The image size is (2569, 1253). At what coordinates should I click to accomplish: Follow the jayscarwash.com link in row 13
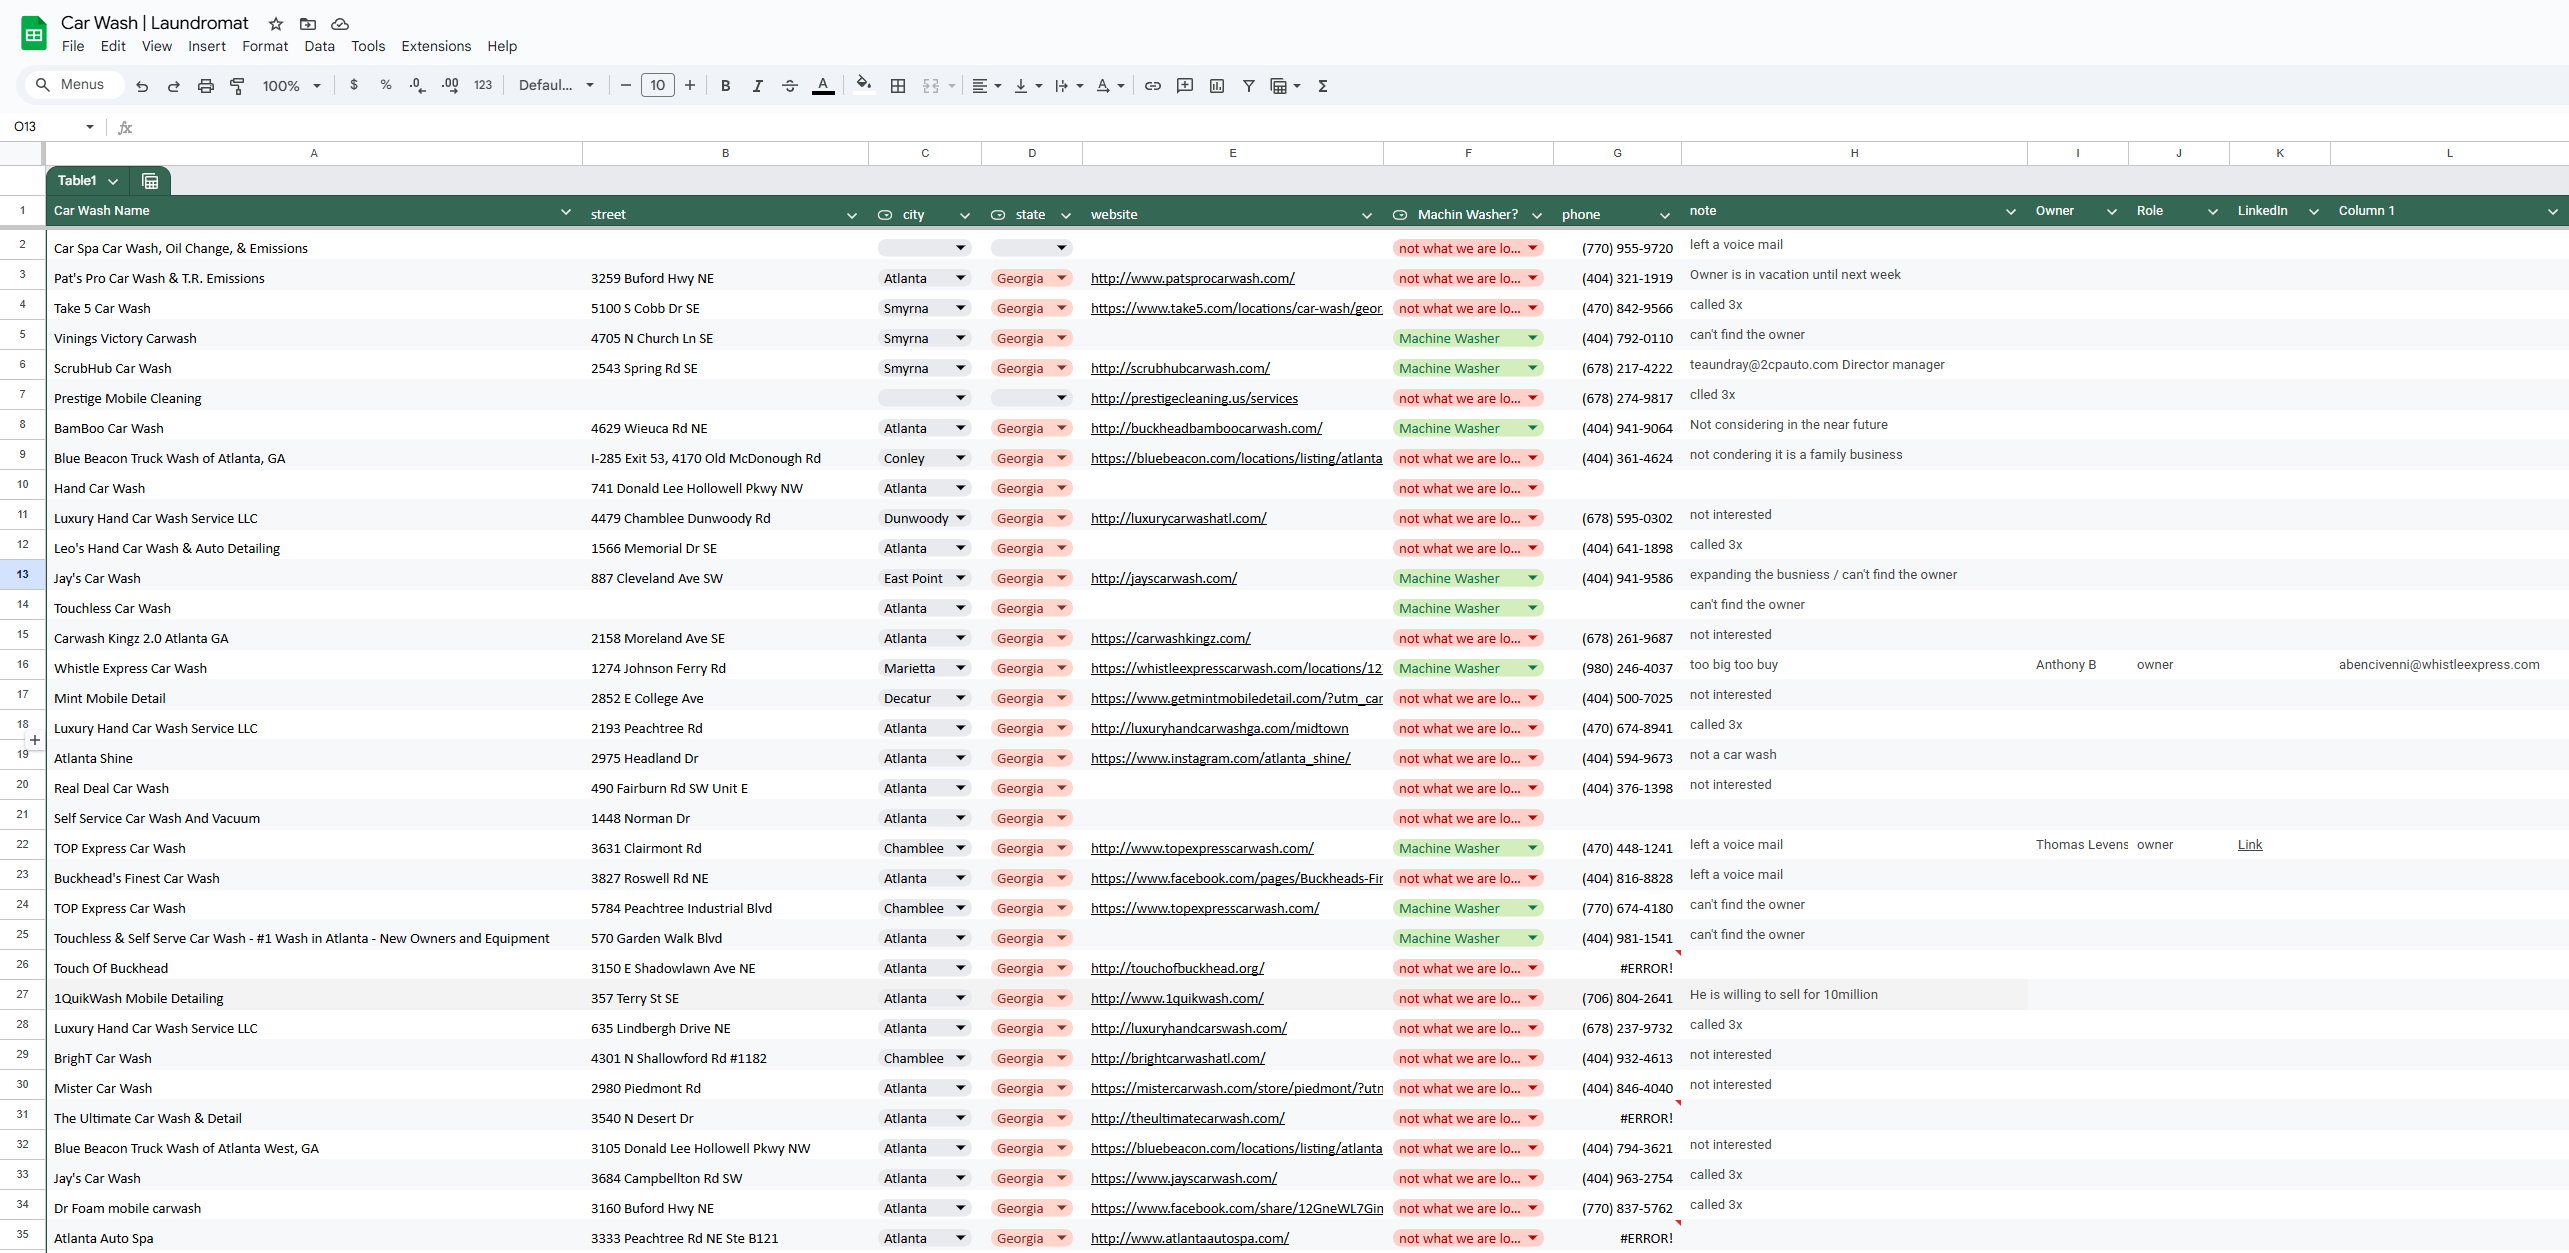[x=1164, y=578]
